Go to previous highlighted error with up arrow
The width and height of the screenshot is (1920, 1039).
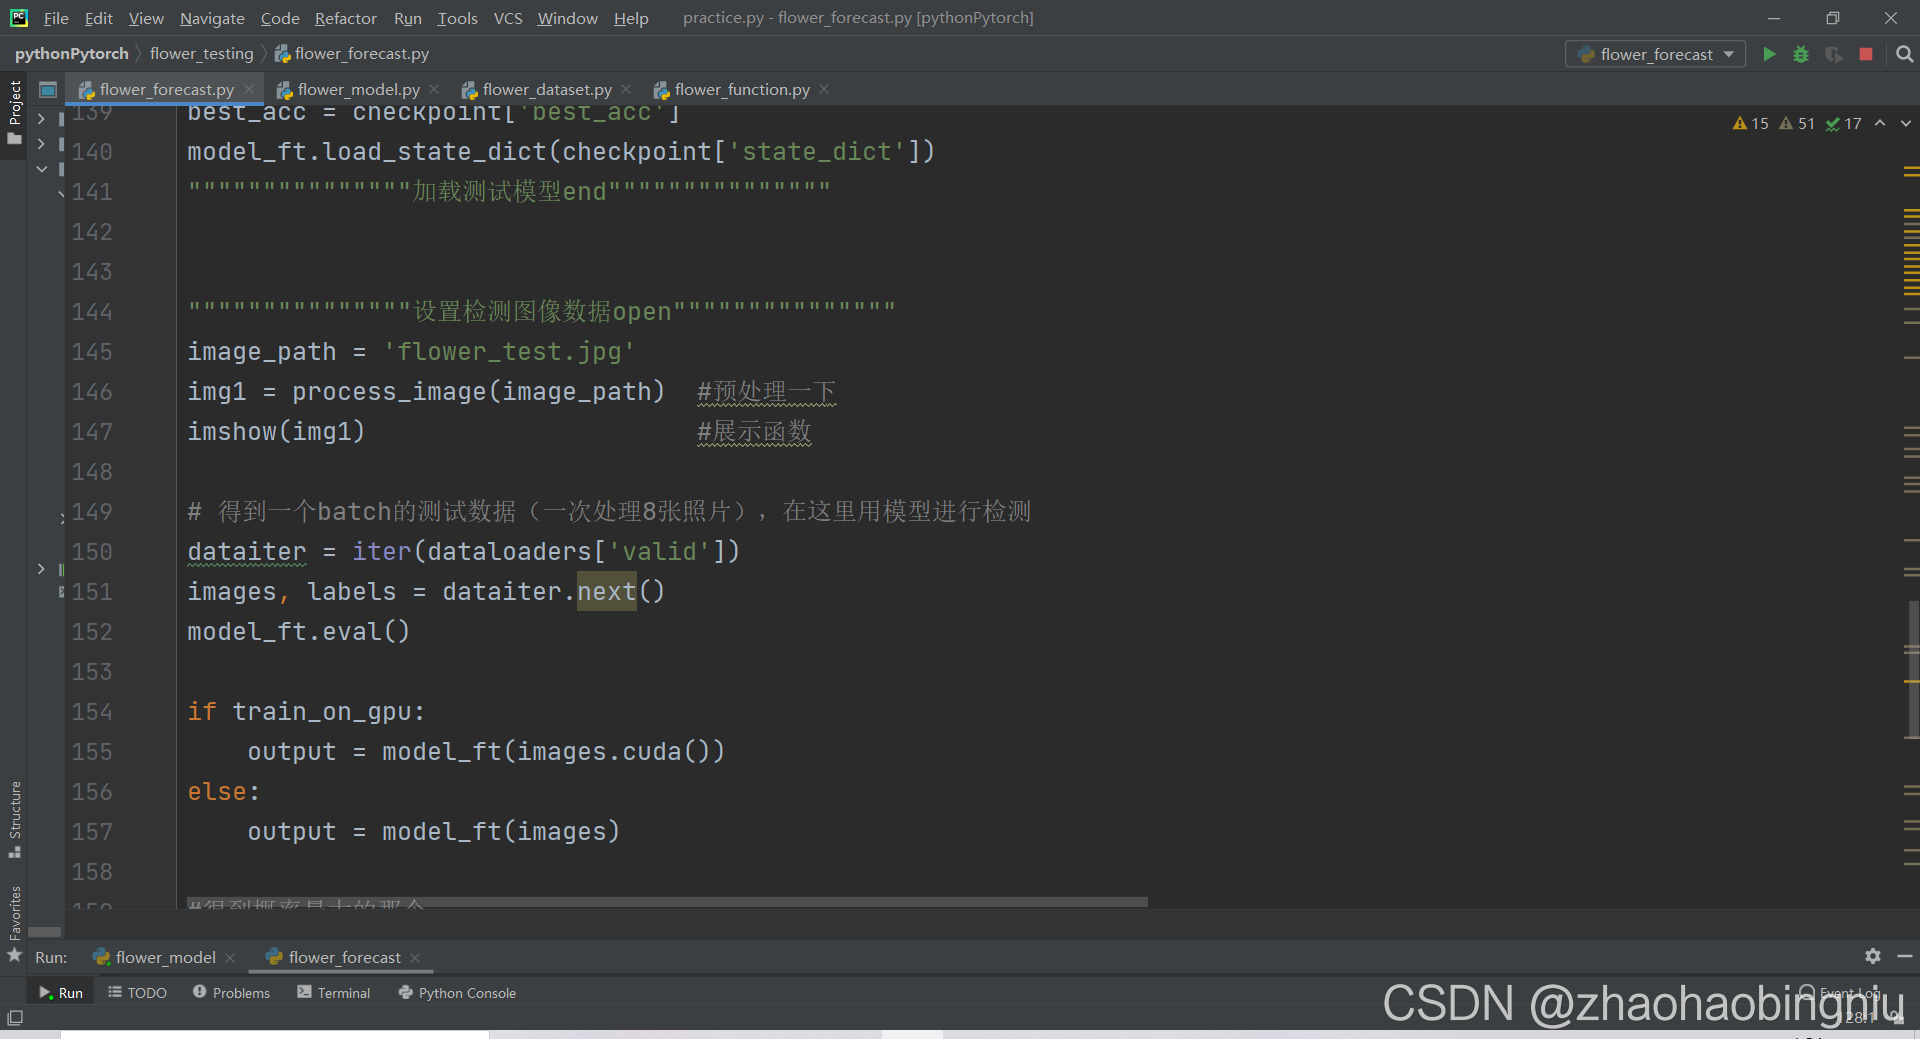click(x=1880, y=123)
